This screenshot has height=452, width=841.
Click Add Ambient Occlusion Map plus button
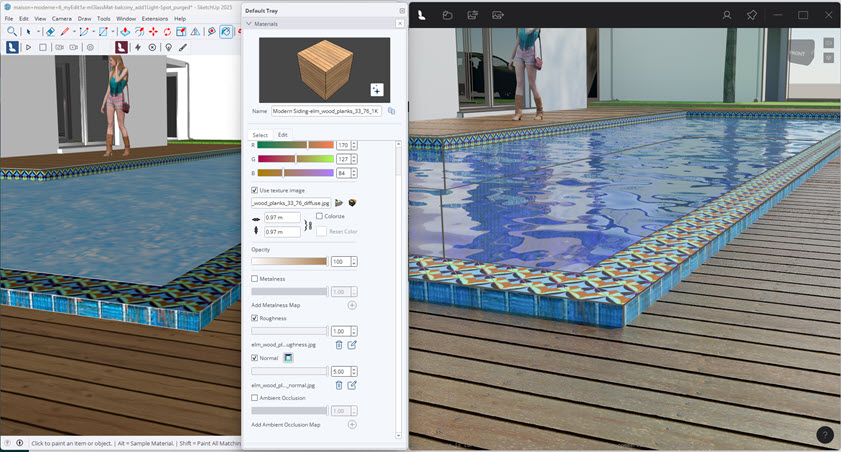(x=352, y=424)
